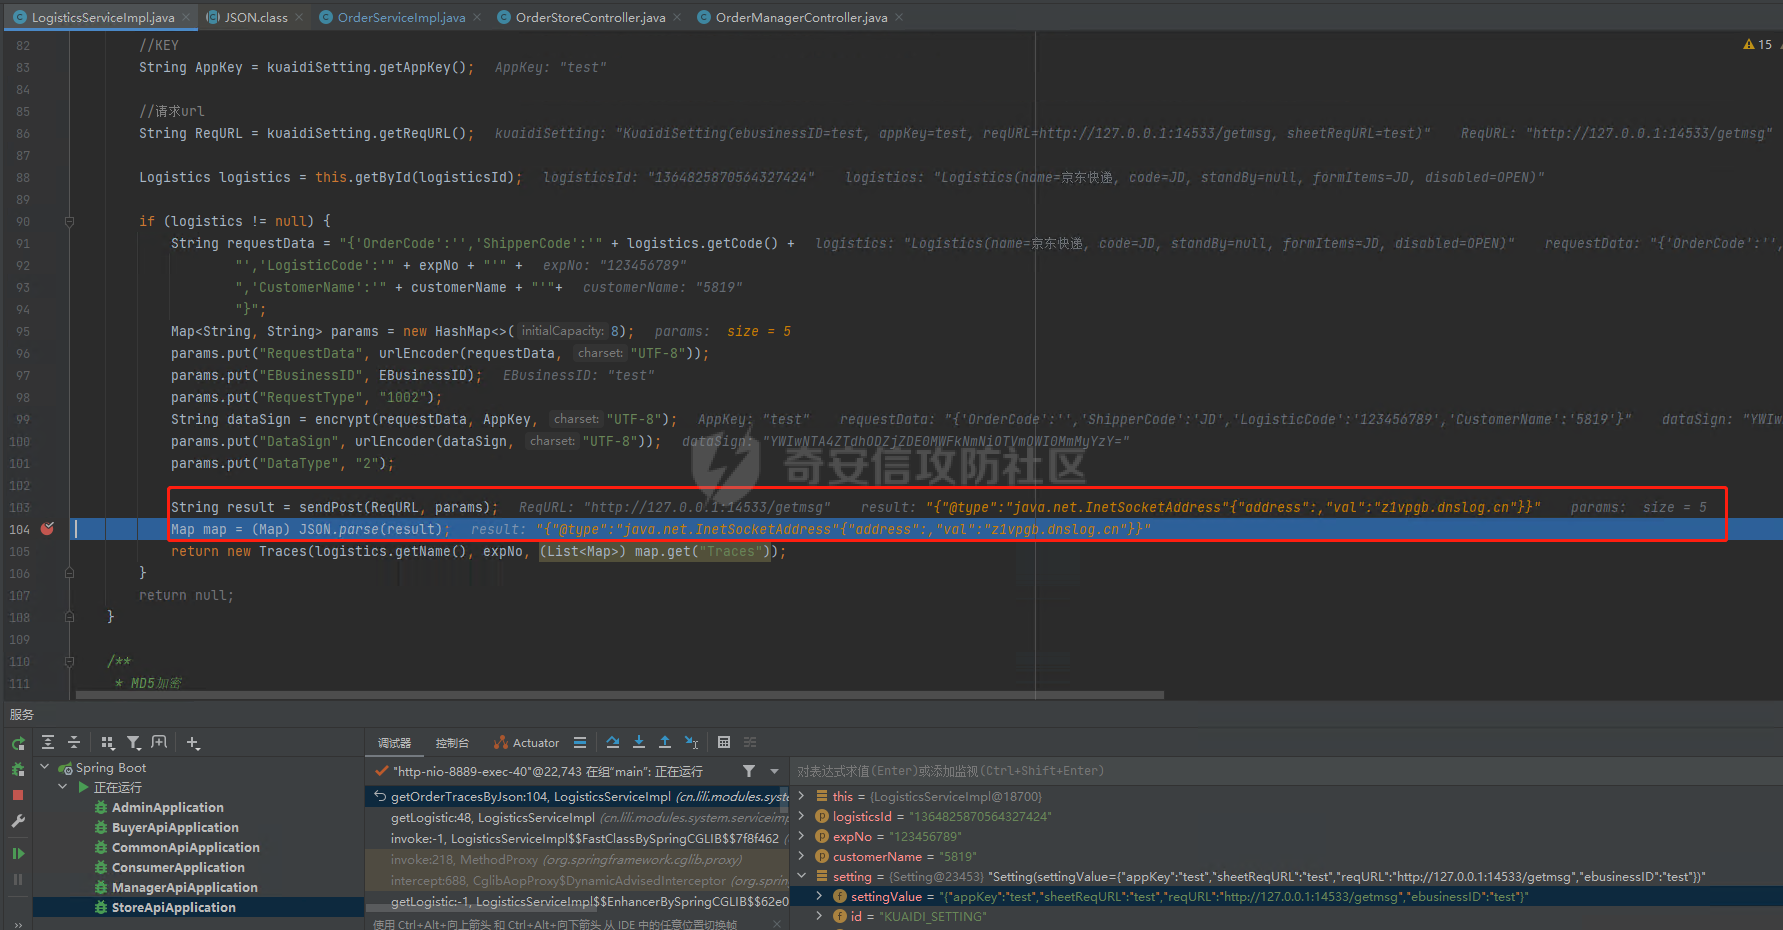The width and height of the screenshot is (1783, 930).
Task: Collapse the 'setting' variable node
Action: pyautogui.click(x=801, y=876)
